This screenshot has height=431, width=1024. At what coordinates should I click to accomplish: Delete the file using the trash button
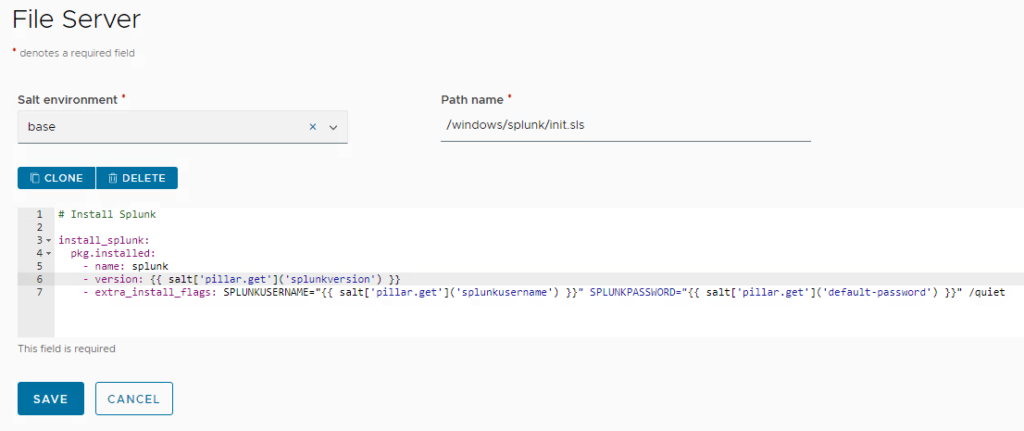pyautogui.click(x=137, y=178)
